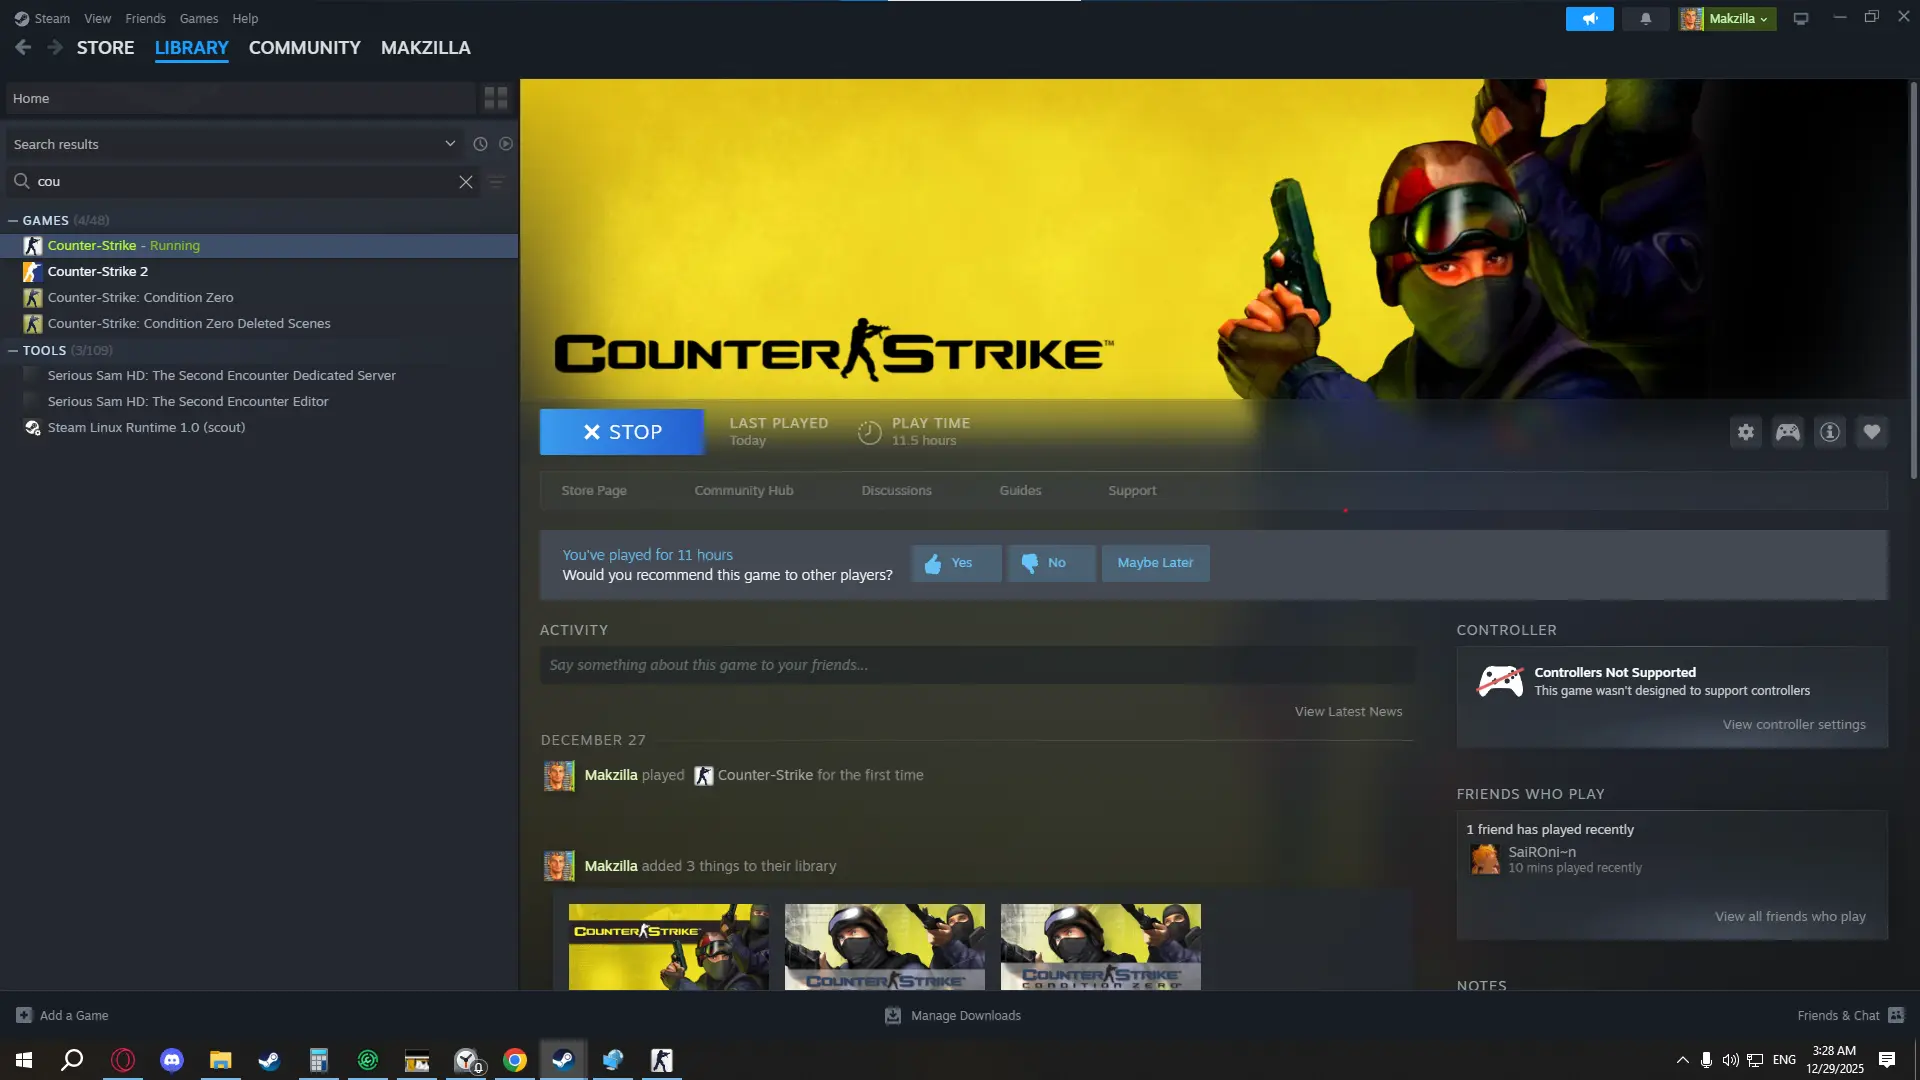This screenshot has width=1920, height=1080.
Task: Open the MAKZILLA profile tab
Action: (x=426, y=48)
